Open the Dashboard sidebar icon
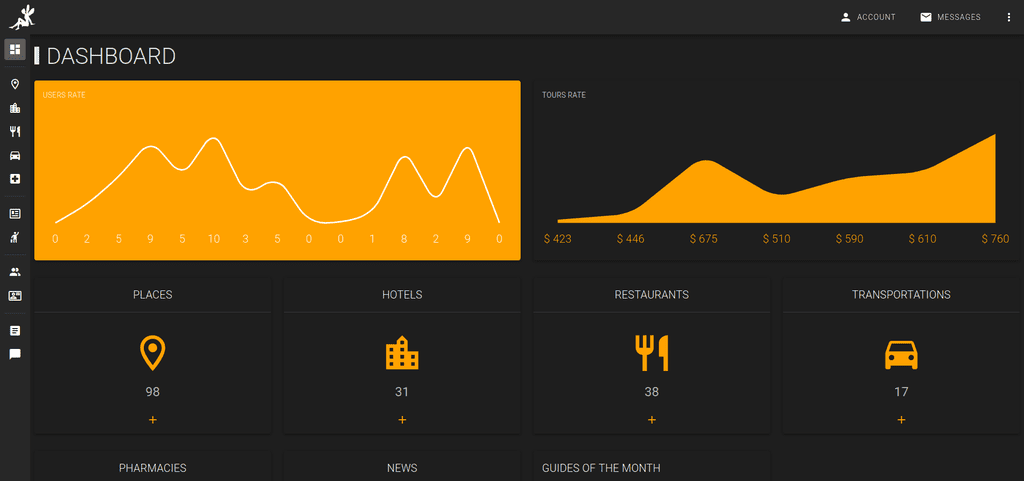Image resolution: width=1024 pixels, height=481 pixels. (x=15, y=50)
